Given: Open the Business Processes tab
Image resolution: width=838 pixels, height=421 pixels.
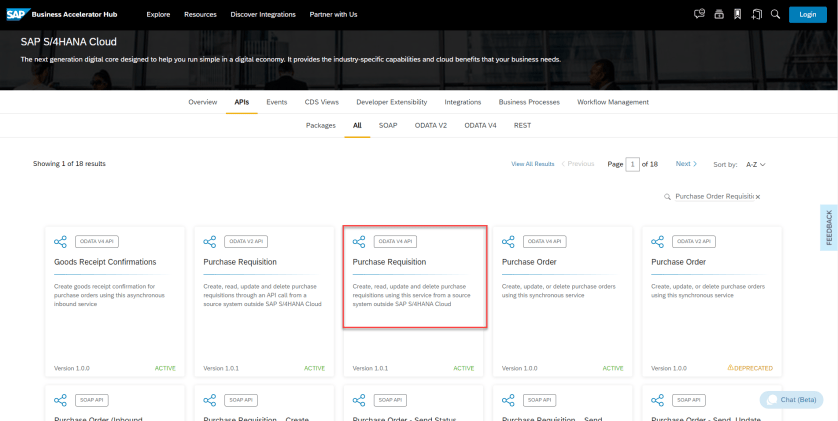Looking at the screenshot, I should coord(529,102).
